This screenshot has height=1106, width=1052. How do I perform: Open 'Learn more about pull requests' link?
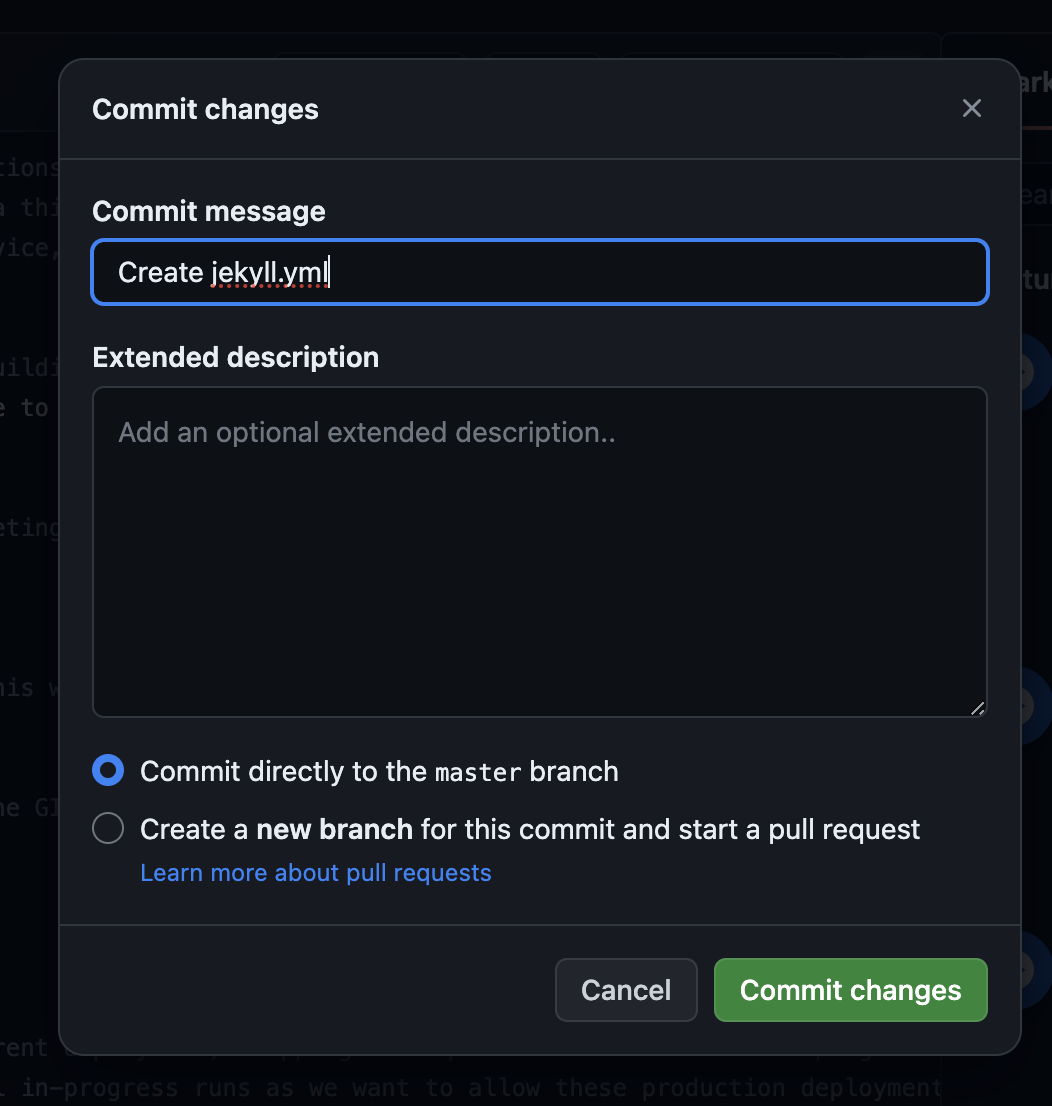[x=316, y=873]
